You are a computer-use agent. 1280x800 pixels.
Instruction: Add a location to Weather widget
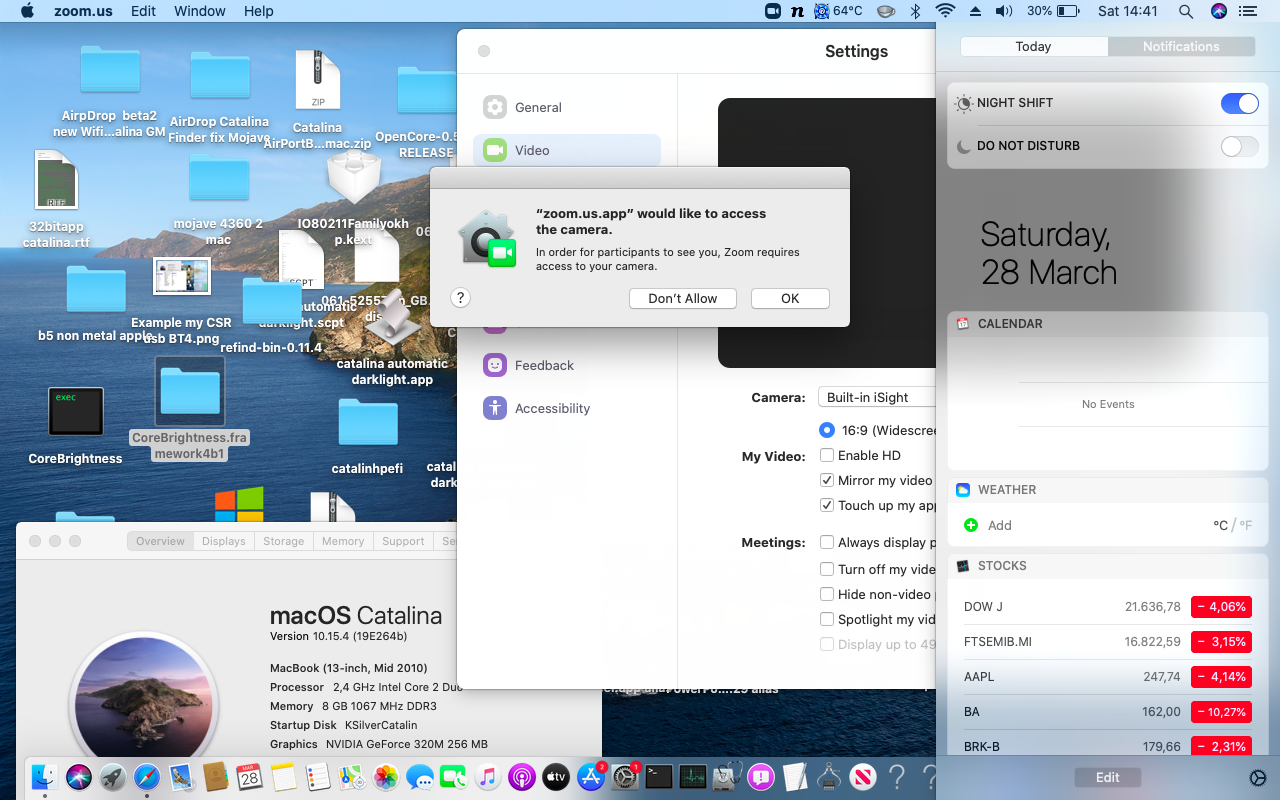coord(971,525)
